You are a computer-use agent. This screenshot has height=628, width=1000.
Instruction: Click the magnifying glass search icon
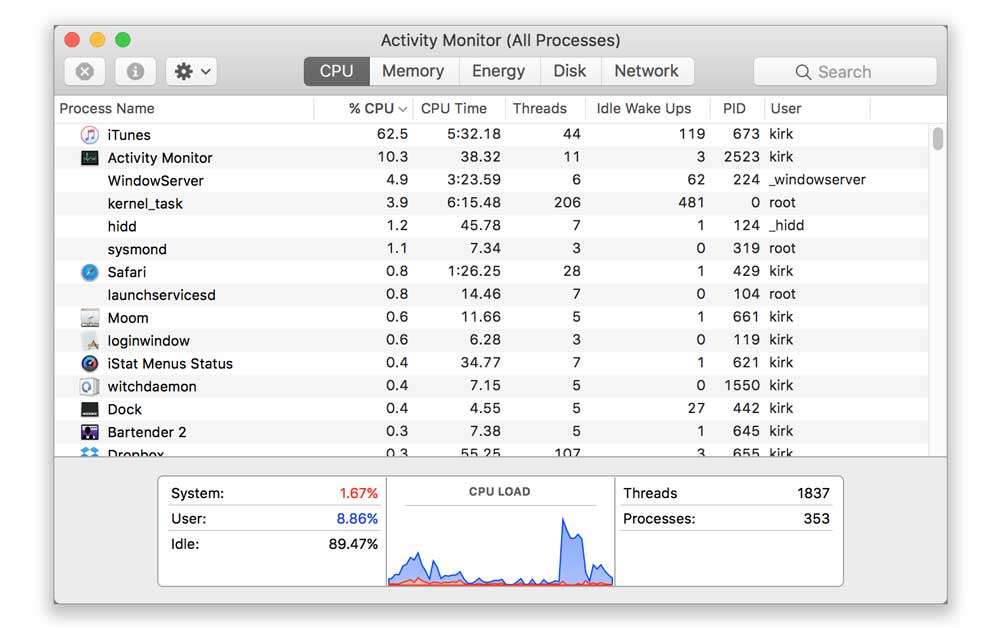[803, 72]
